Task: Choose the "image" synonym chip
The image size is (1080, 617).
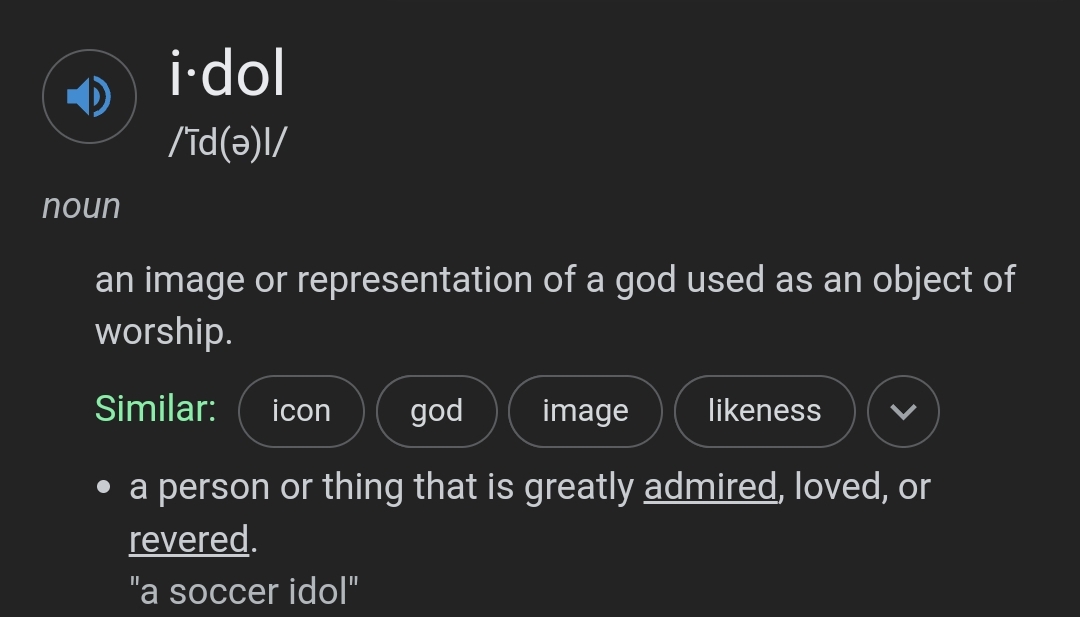Action: tap(585, 411)
